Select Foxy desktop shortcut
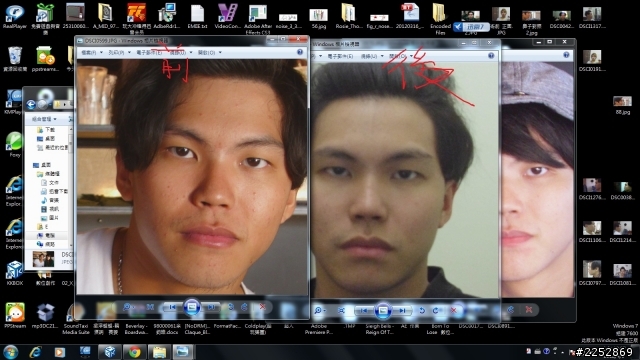640x360 pixels. click(15, 145)
